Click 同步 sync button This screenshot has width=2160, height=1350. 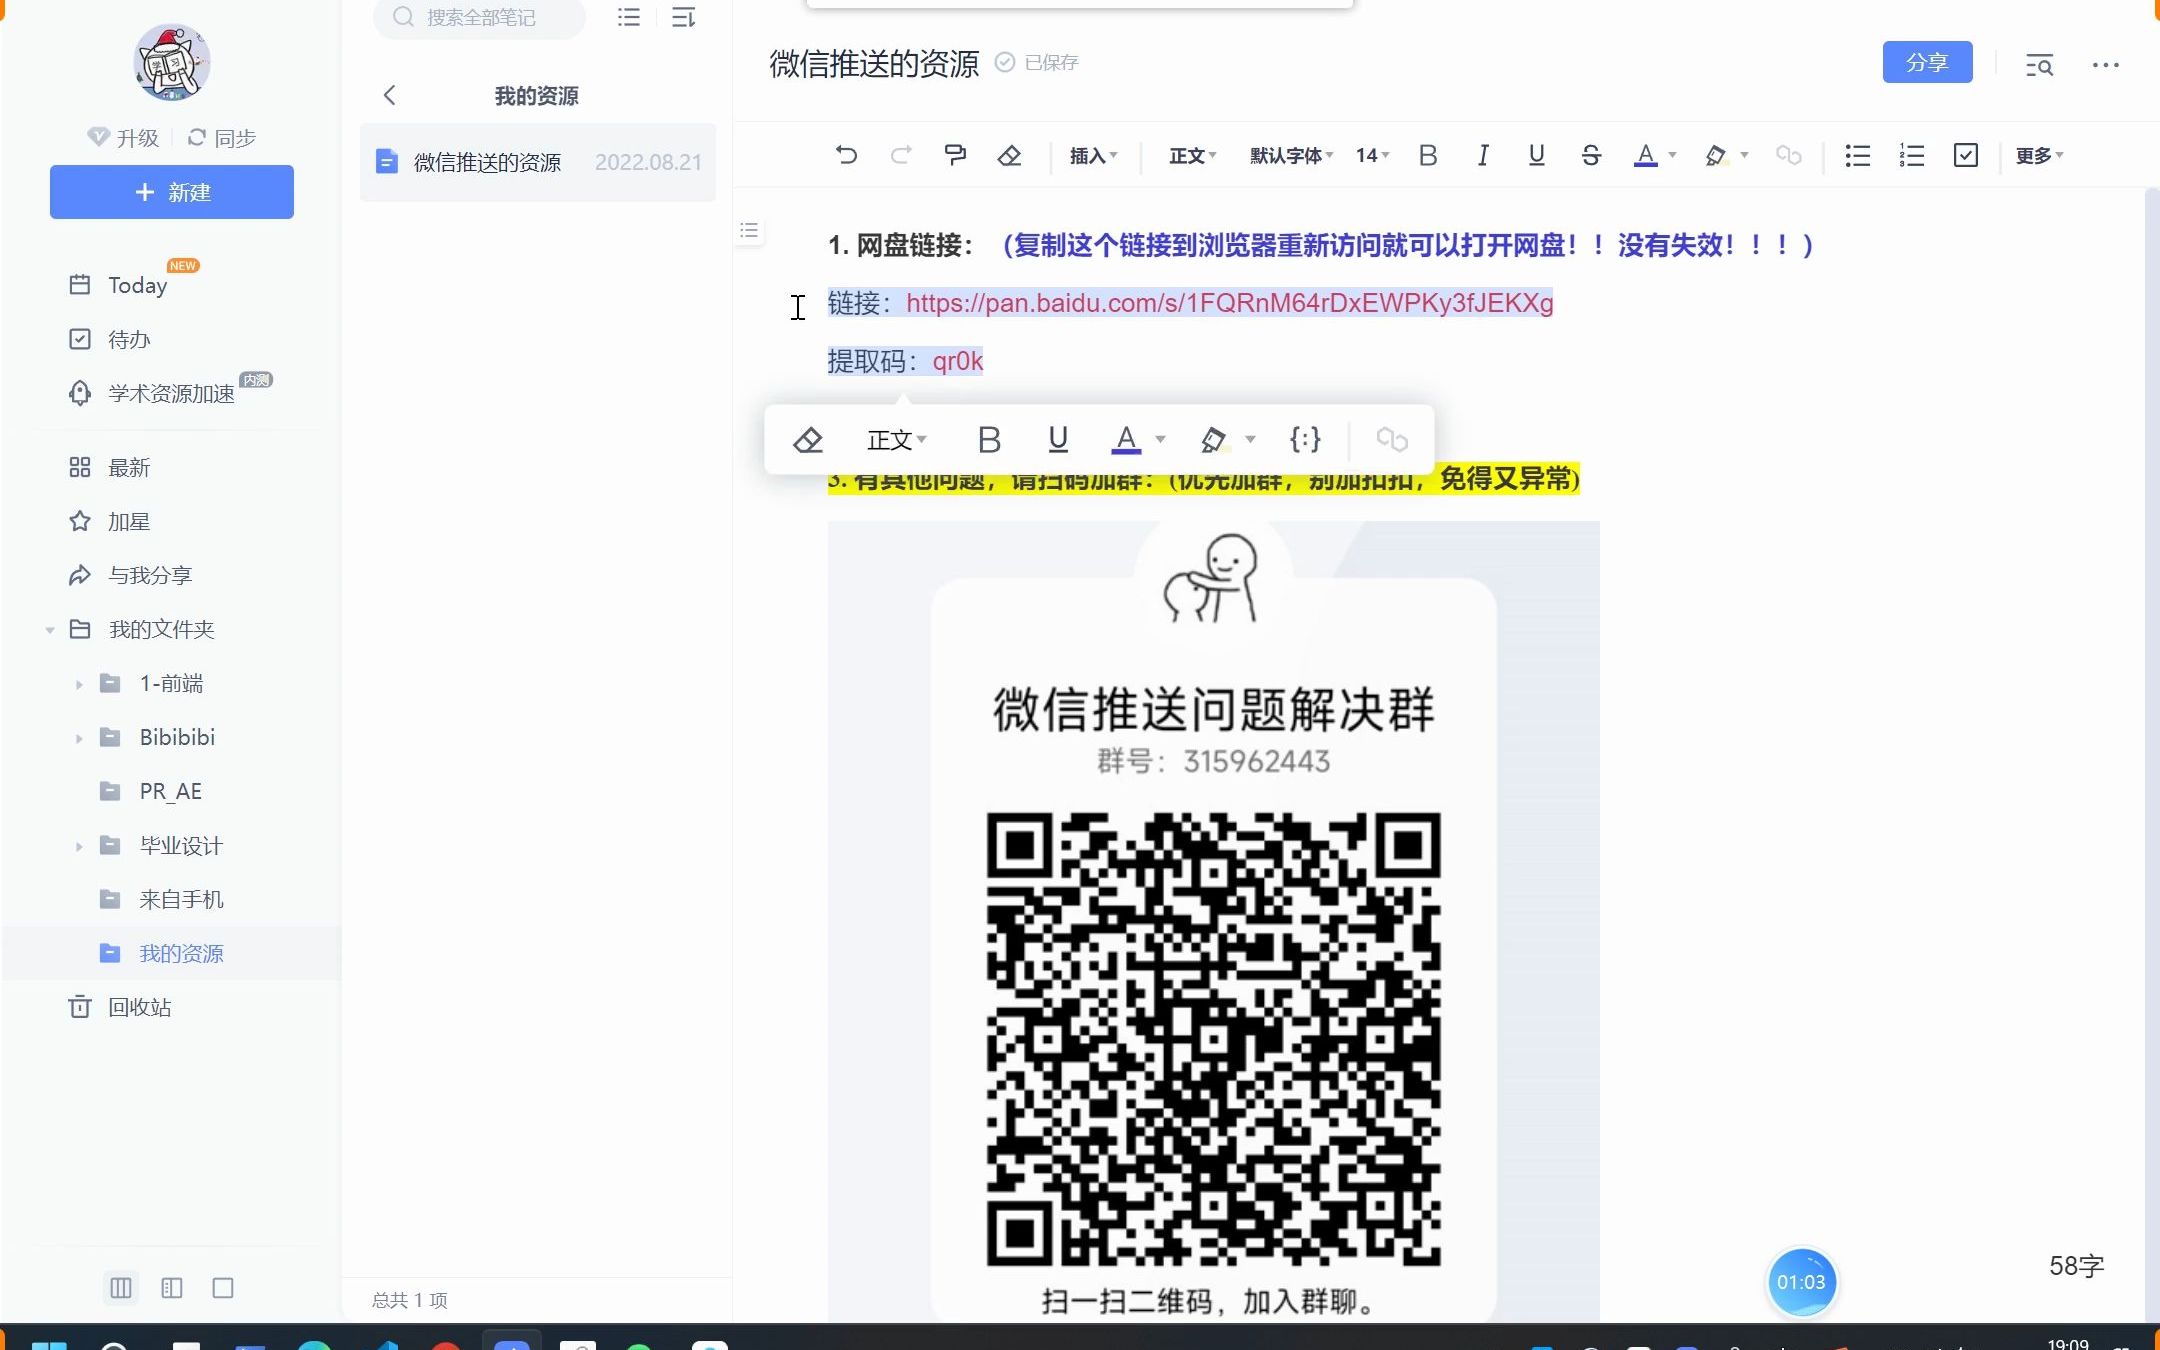click(x=222, y=138)
